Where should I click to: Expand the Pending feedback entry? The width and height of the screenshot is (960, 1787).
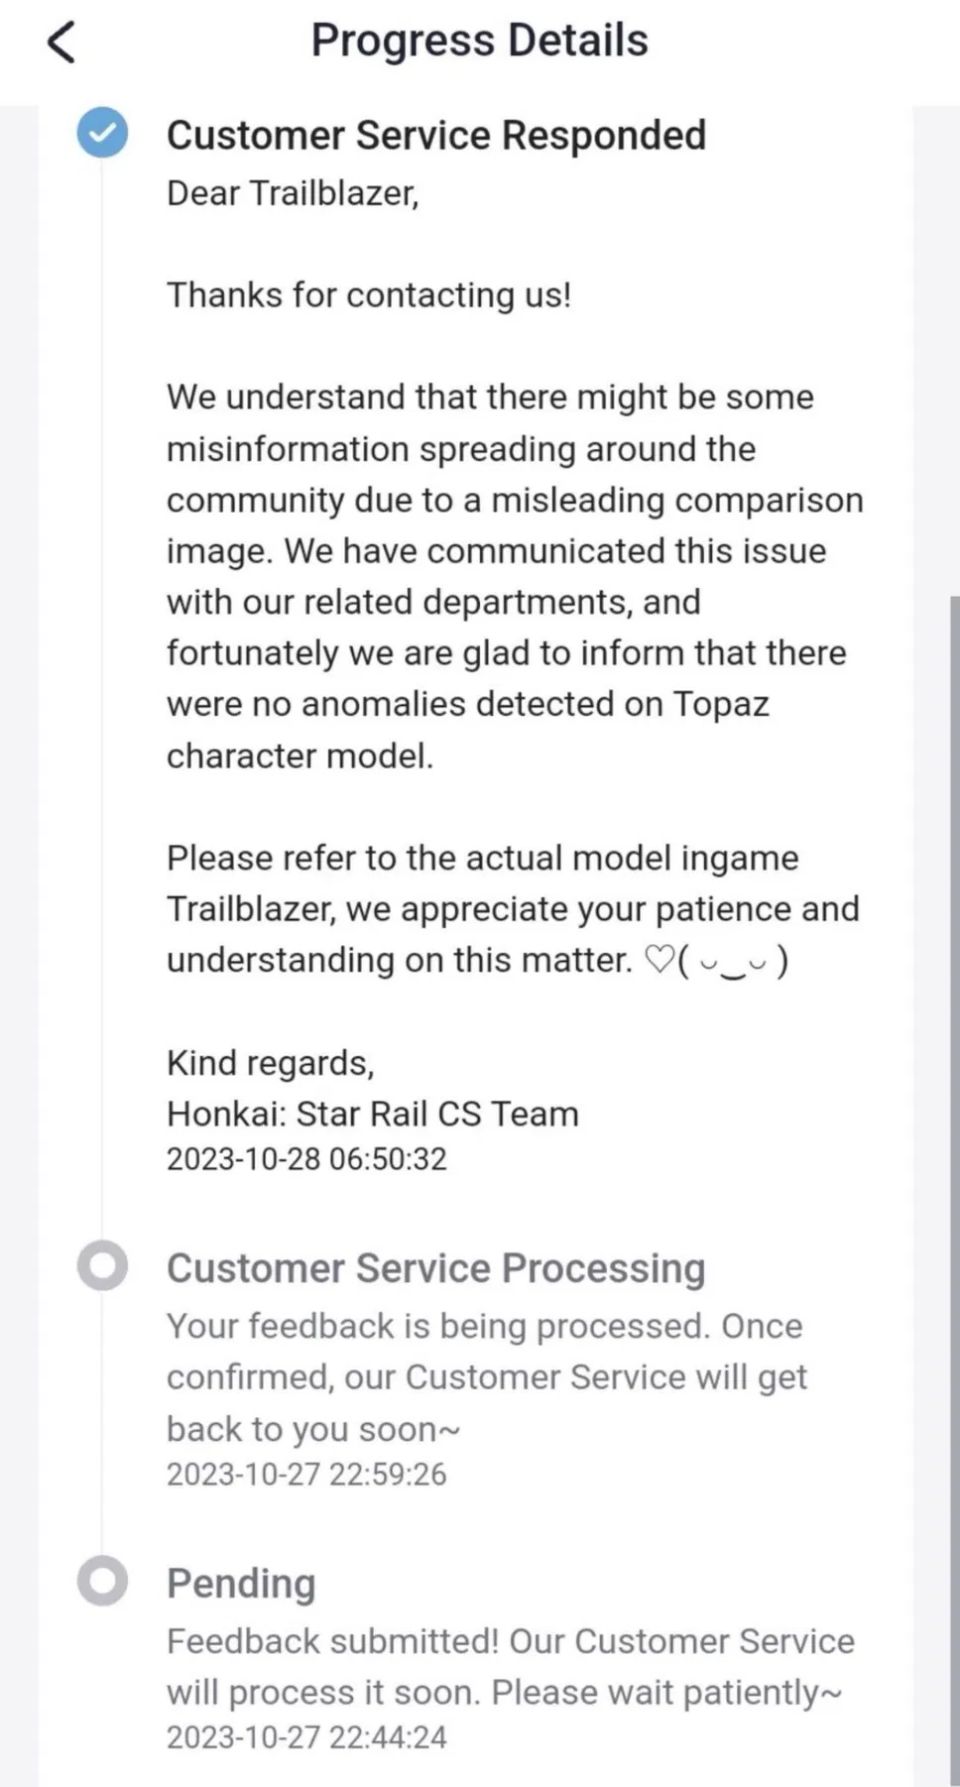point(240,1583)
